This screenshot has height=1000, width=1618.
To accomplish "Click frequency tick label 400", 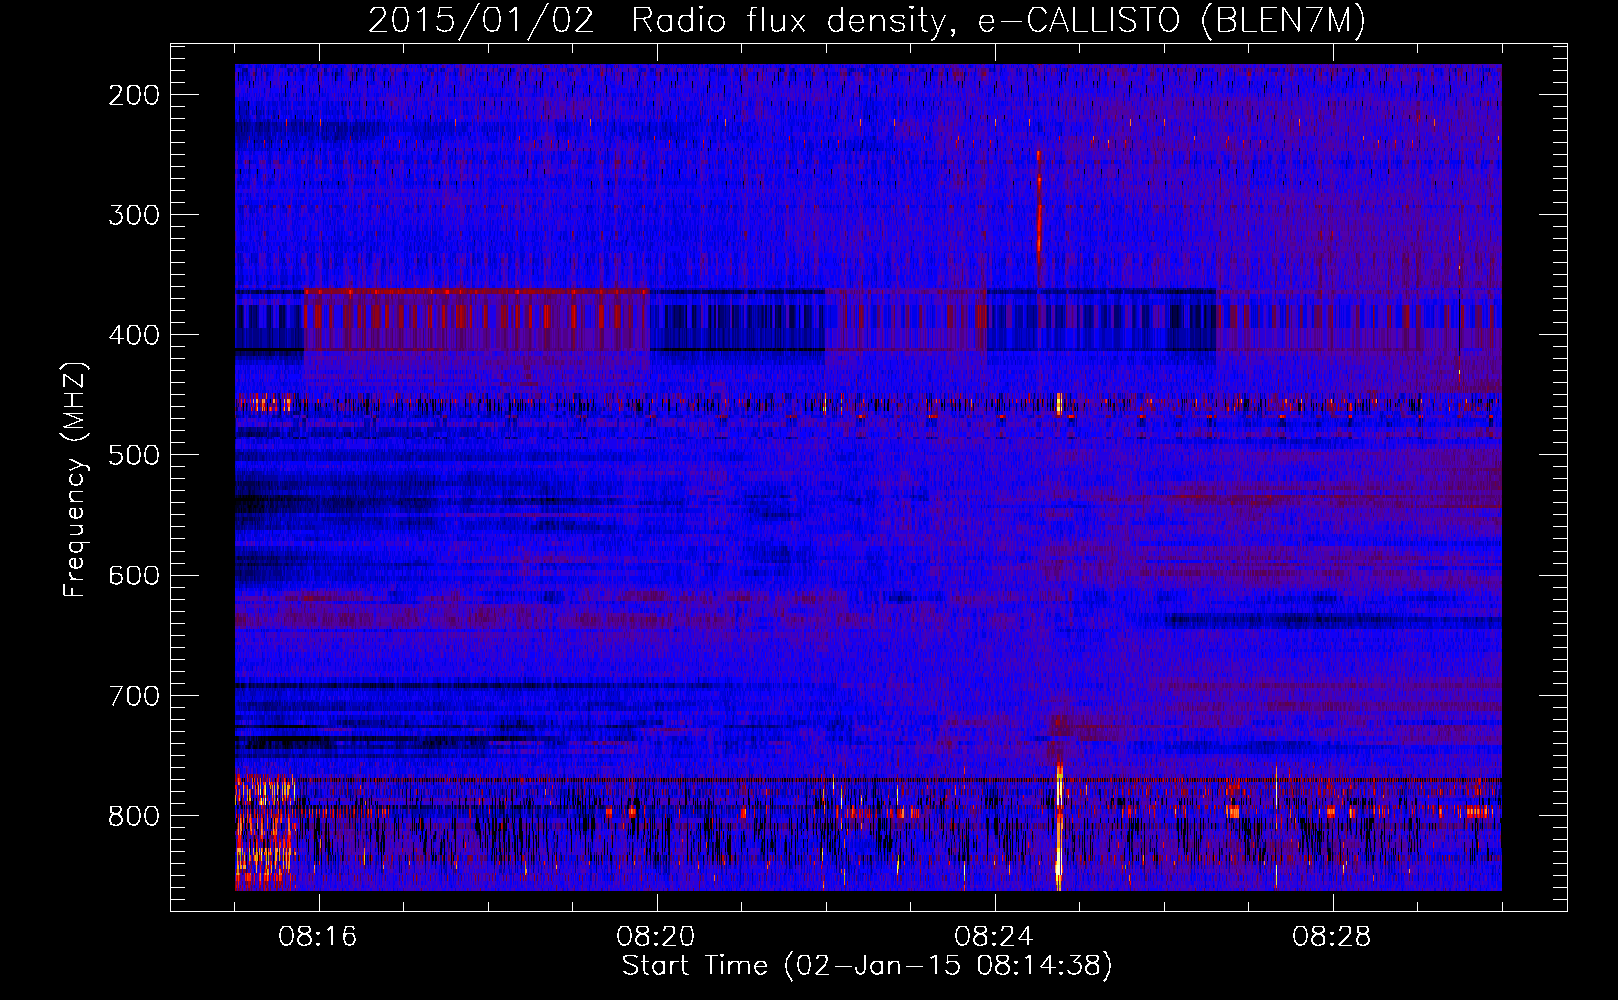I will [134, 335].
